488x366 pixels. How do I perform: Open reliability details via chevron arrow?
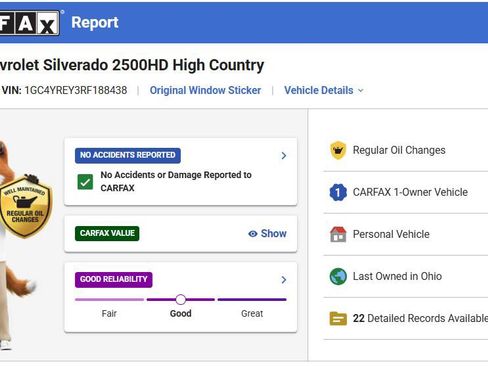pos(284,280)
